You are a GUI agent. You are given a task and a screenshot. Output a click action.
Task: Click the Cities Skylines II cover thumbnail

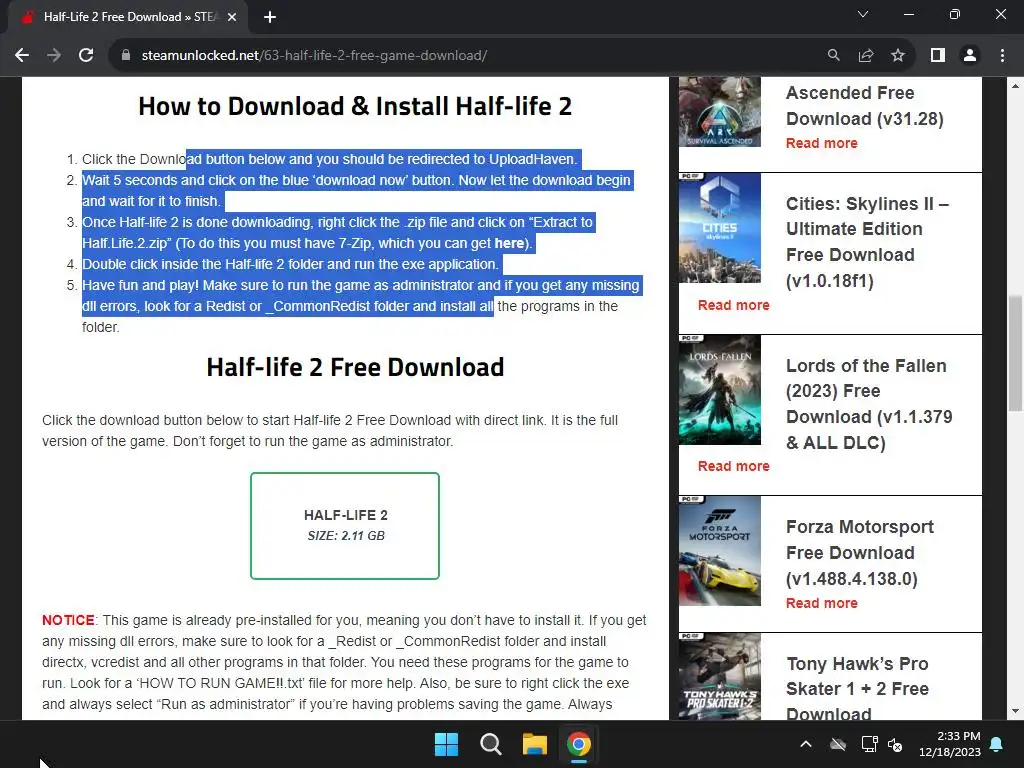tap(720, 229)
